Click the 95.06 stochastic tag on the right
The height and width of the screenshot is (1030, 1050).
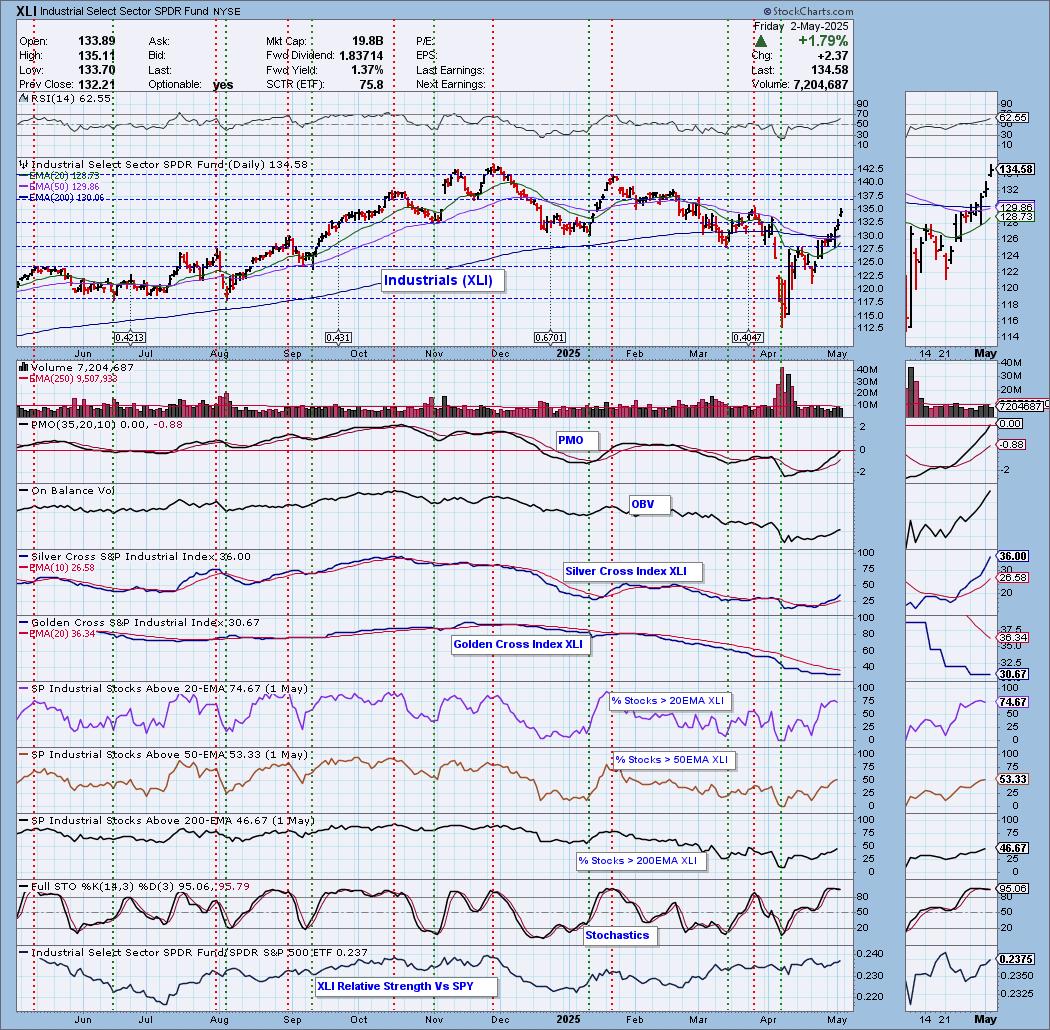point(1013,889)
